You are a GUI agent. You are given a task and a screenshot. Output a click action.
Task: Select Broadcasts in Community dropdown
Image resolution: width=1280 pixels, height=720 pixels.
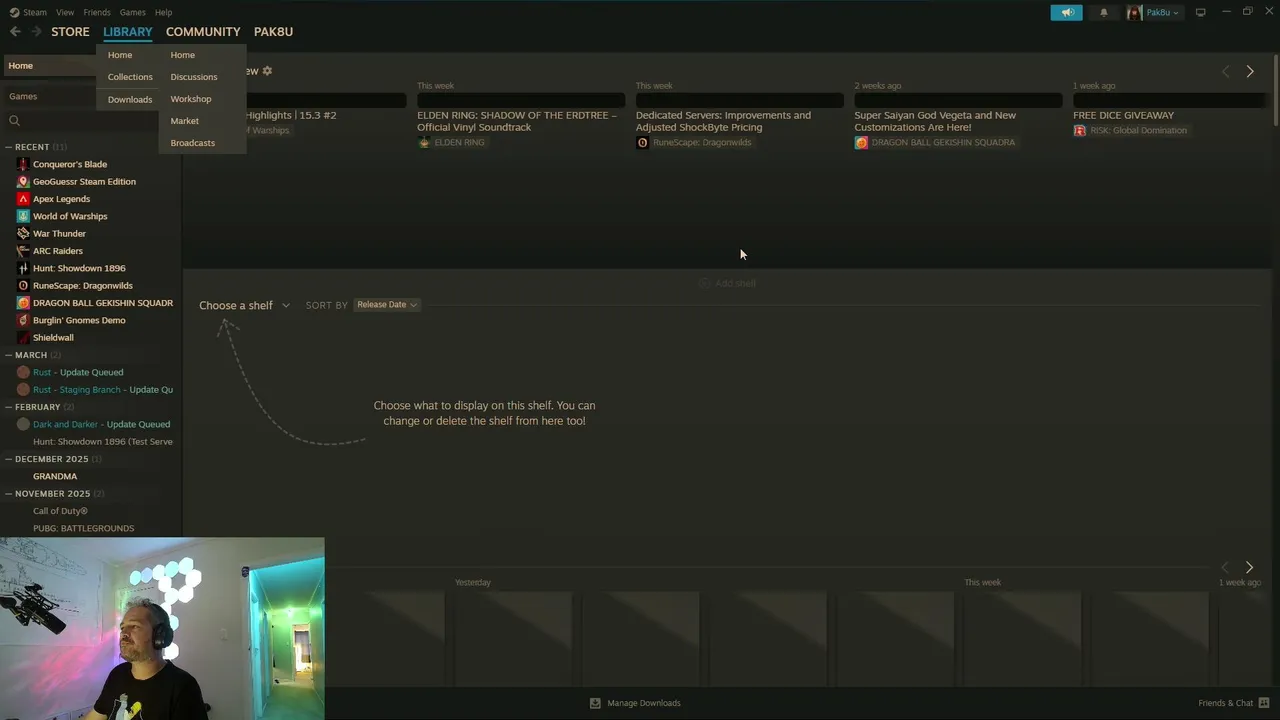coord(193,143)
